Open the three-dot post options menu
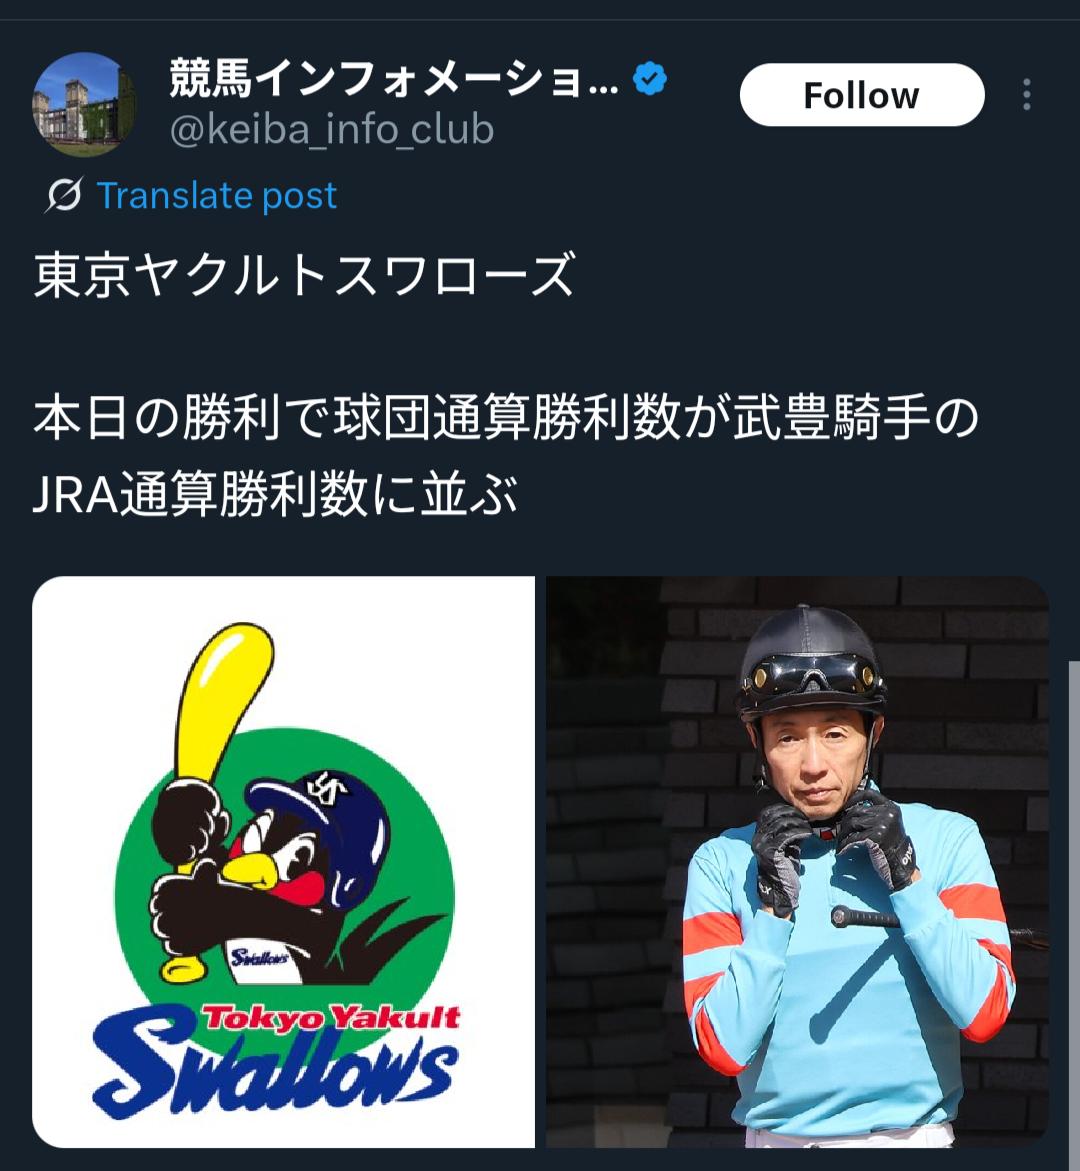 tap(1027, 95)
